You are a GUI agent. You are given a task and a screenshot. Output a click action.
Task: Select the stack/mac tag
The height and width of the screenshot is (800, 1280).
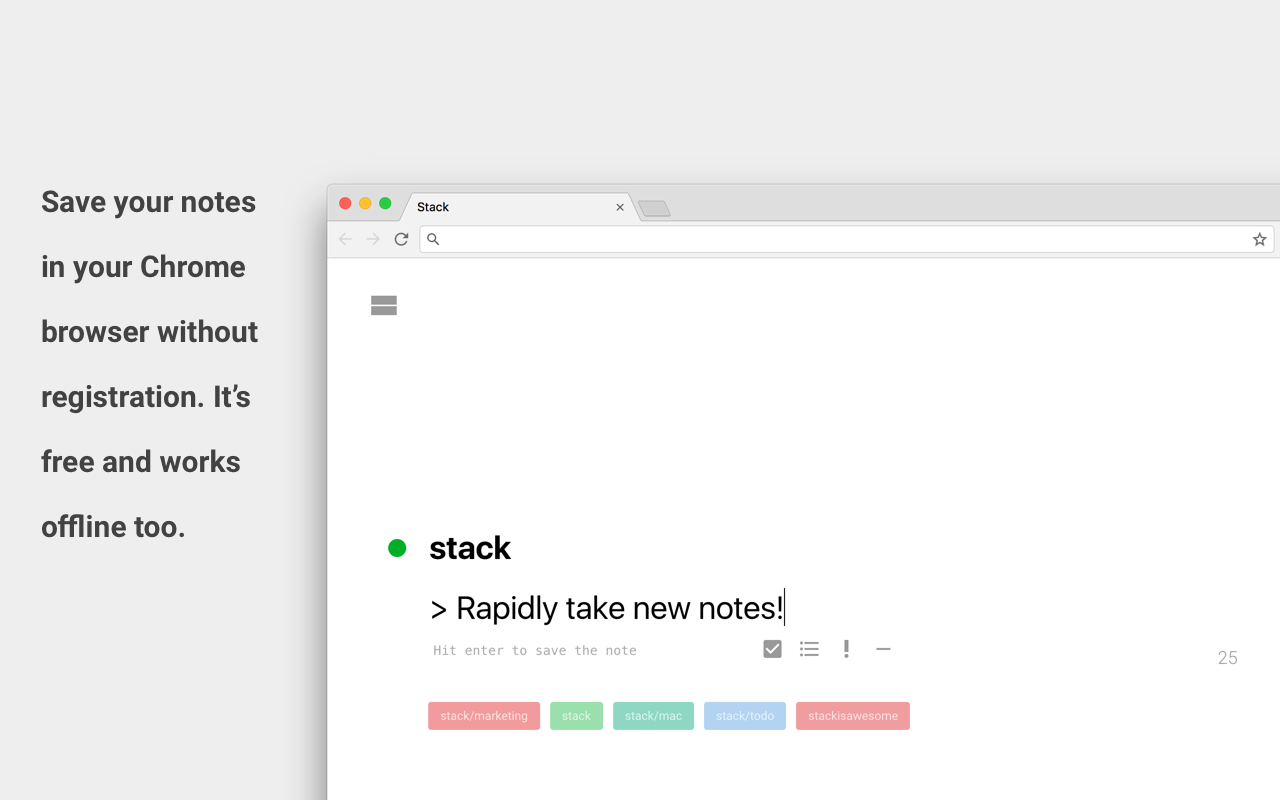[x=653, y=716]
